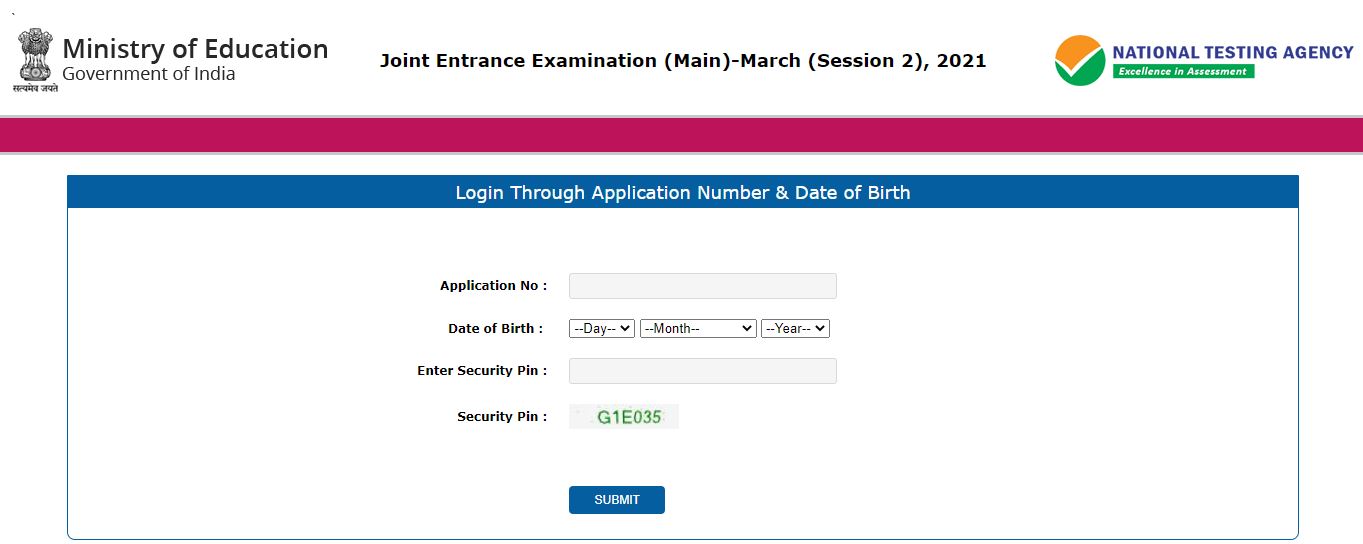The width and height of the screenshot is (1363, 544).
Task: Focus the Enter Security Pin field
Action: pyautogui.click(x=702, y=371)
